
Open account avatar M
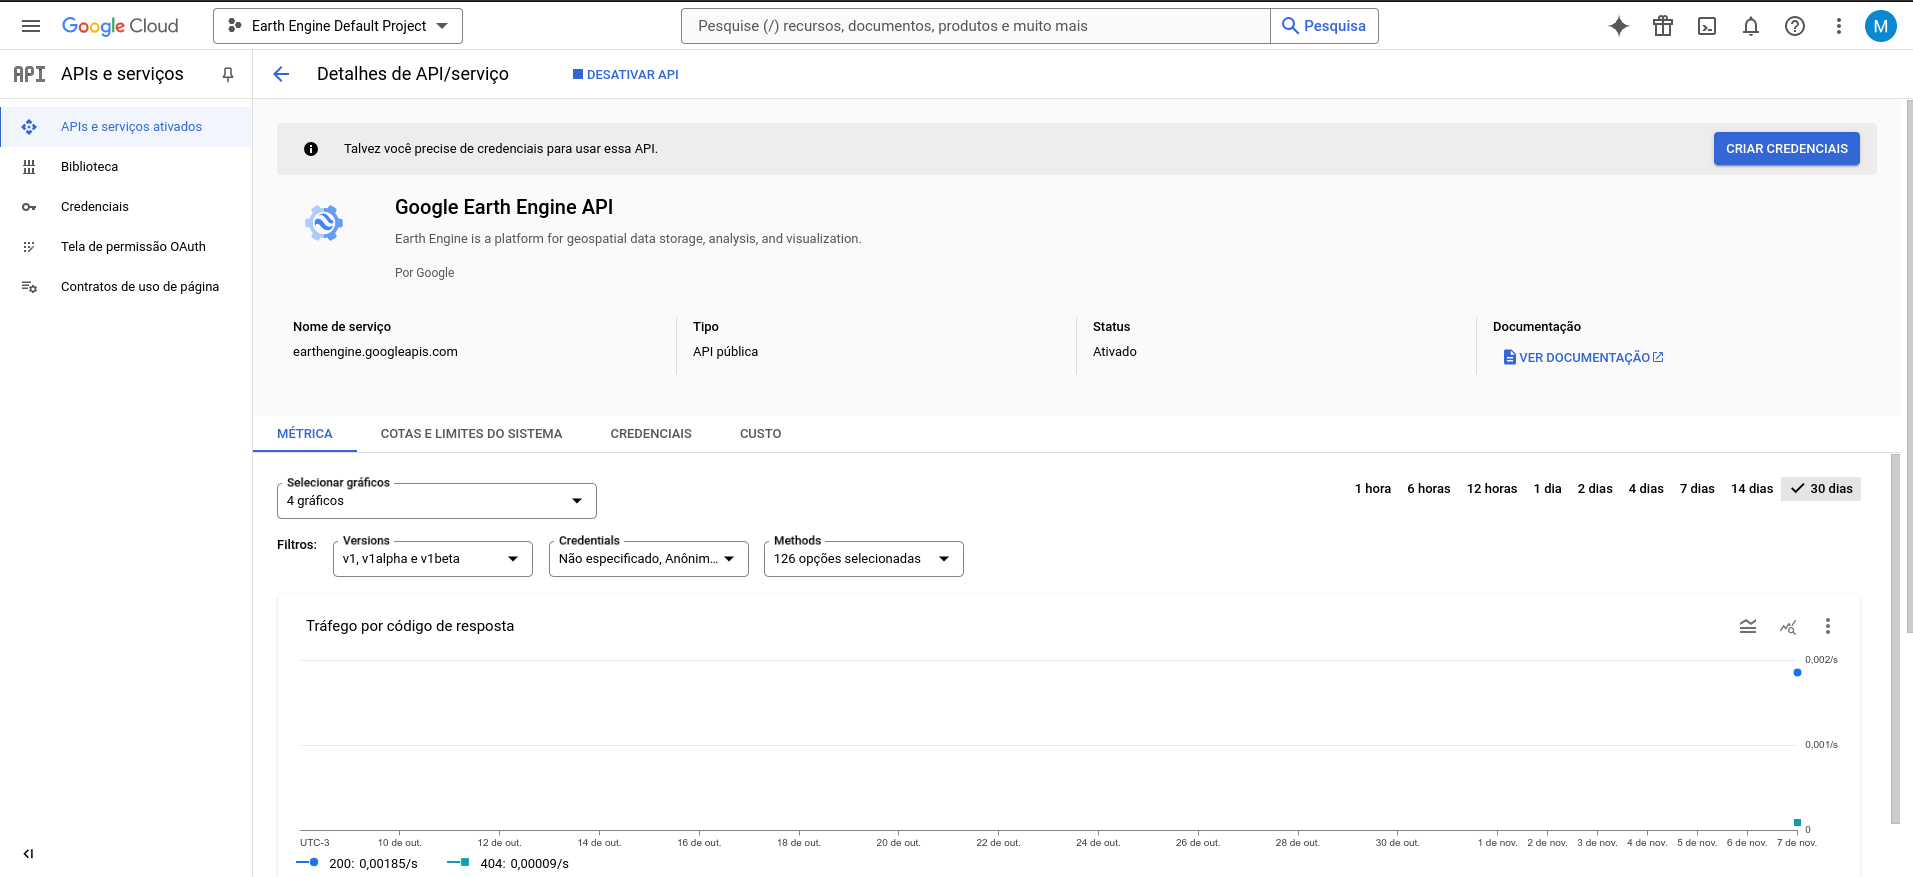click(x=1881, y=26)
